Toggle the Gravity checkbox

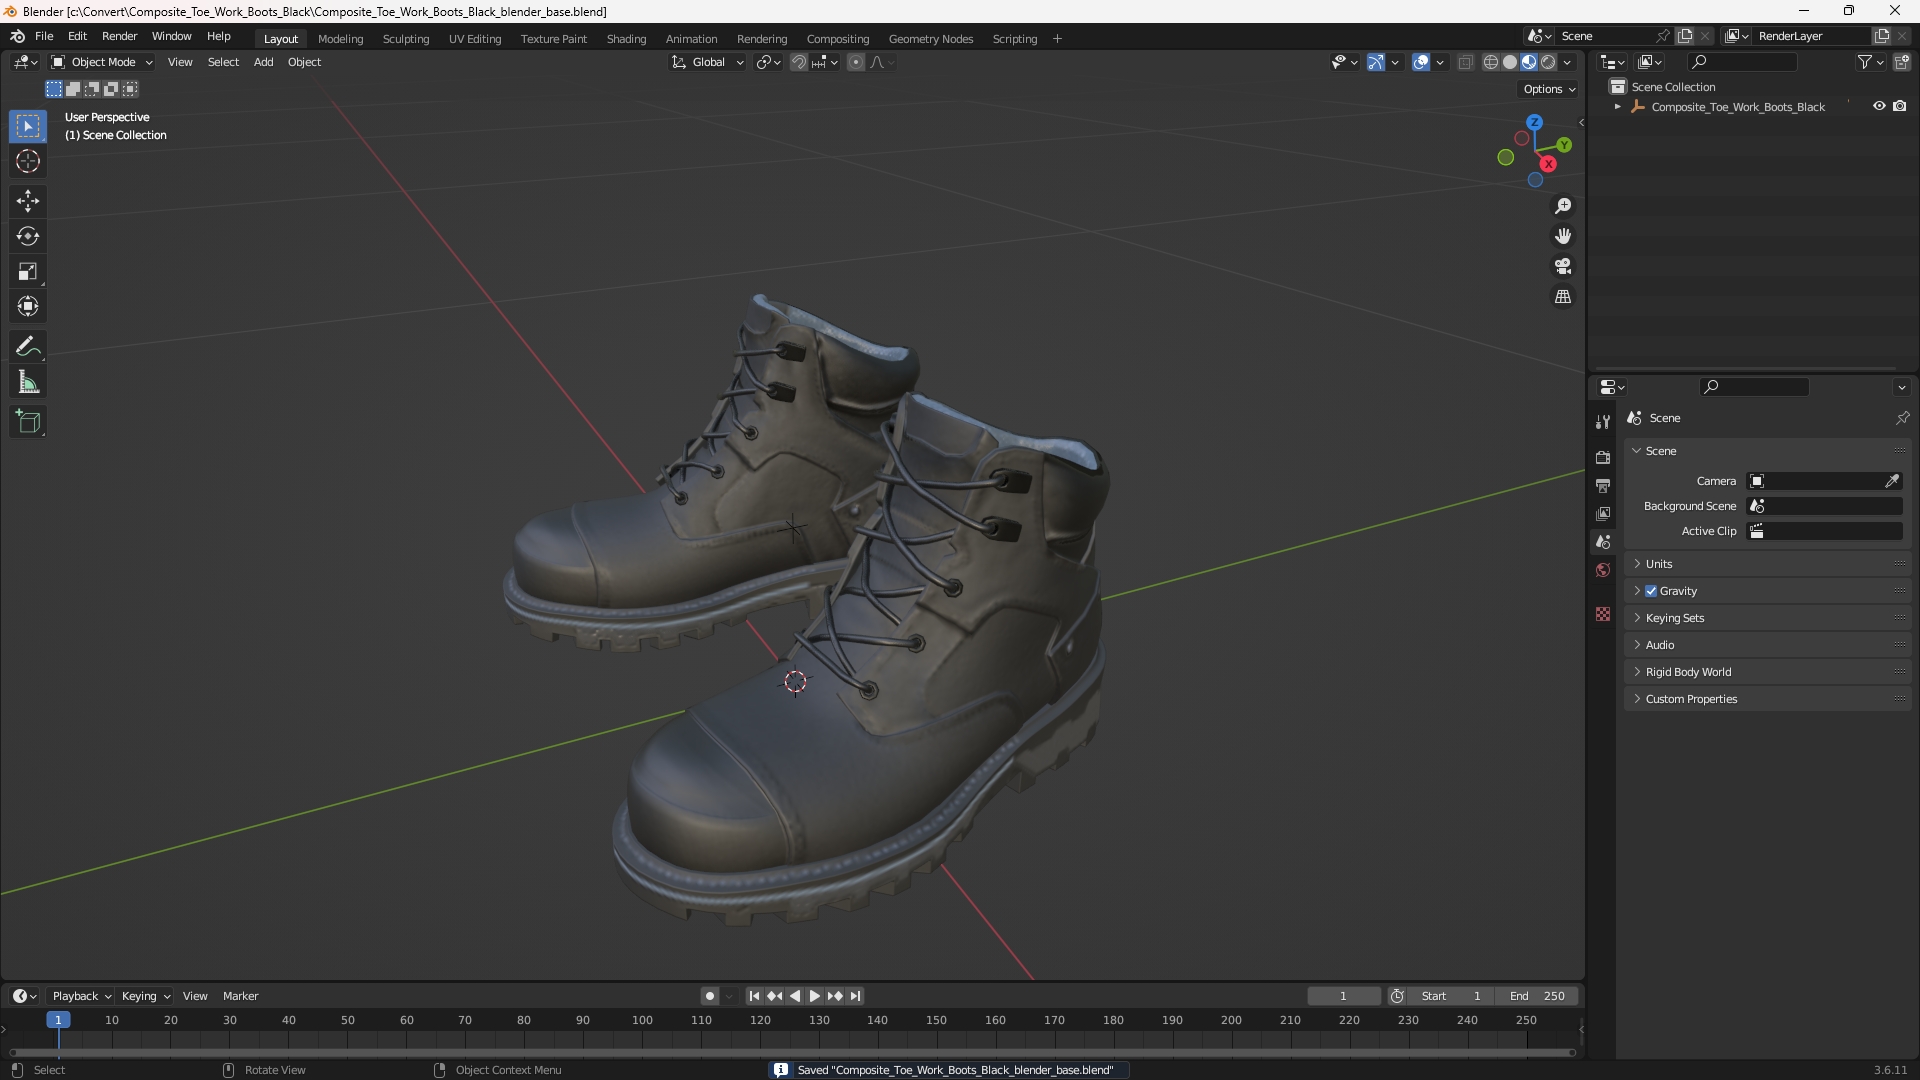(1651, 591)
